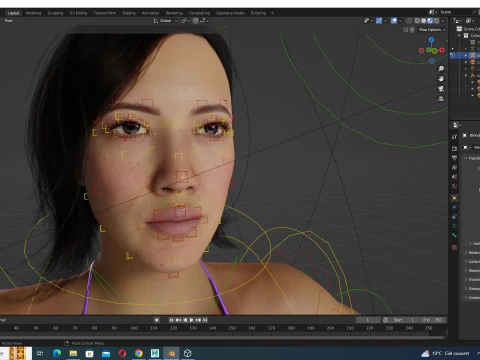This screenshot has height=360, width=480.
Task: Open the transform pivot point dropdown
Action: [x=185, y=21]
